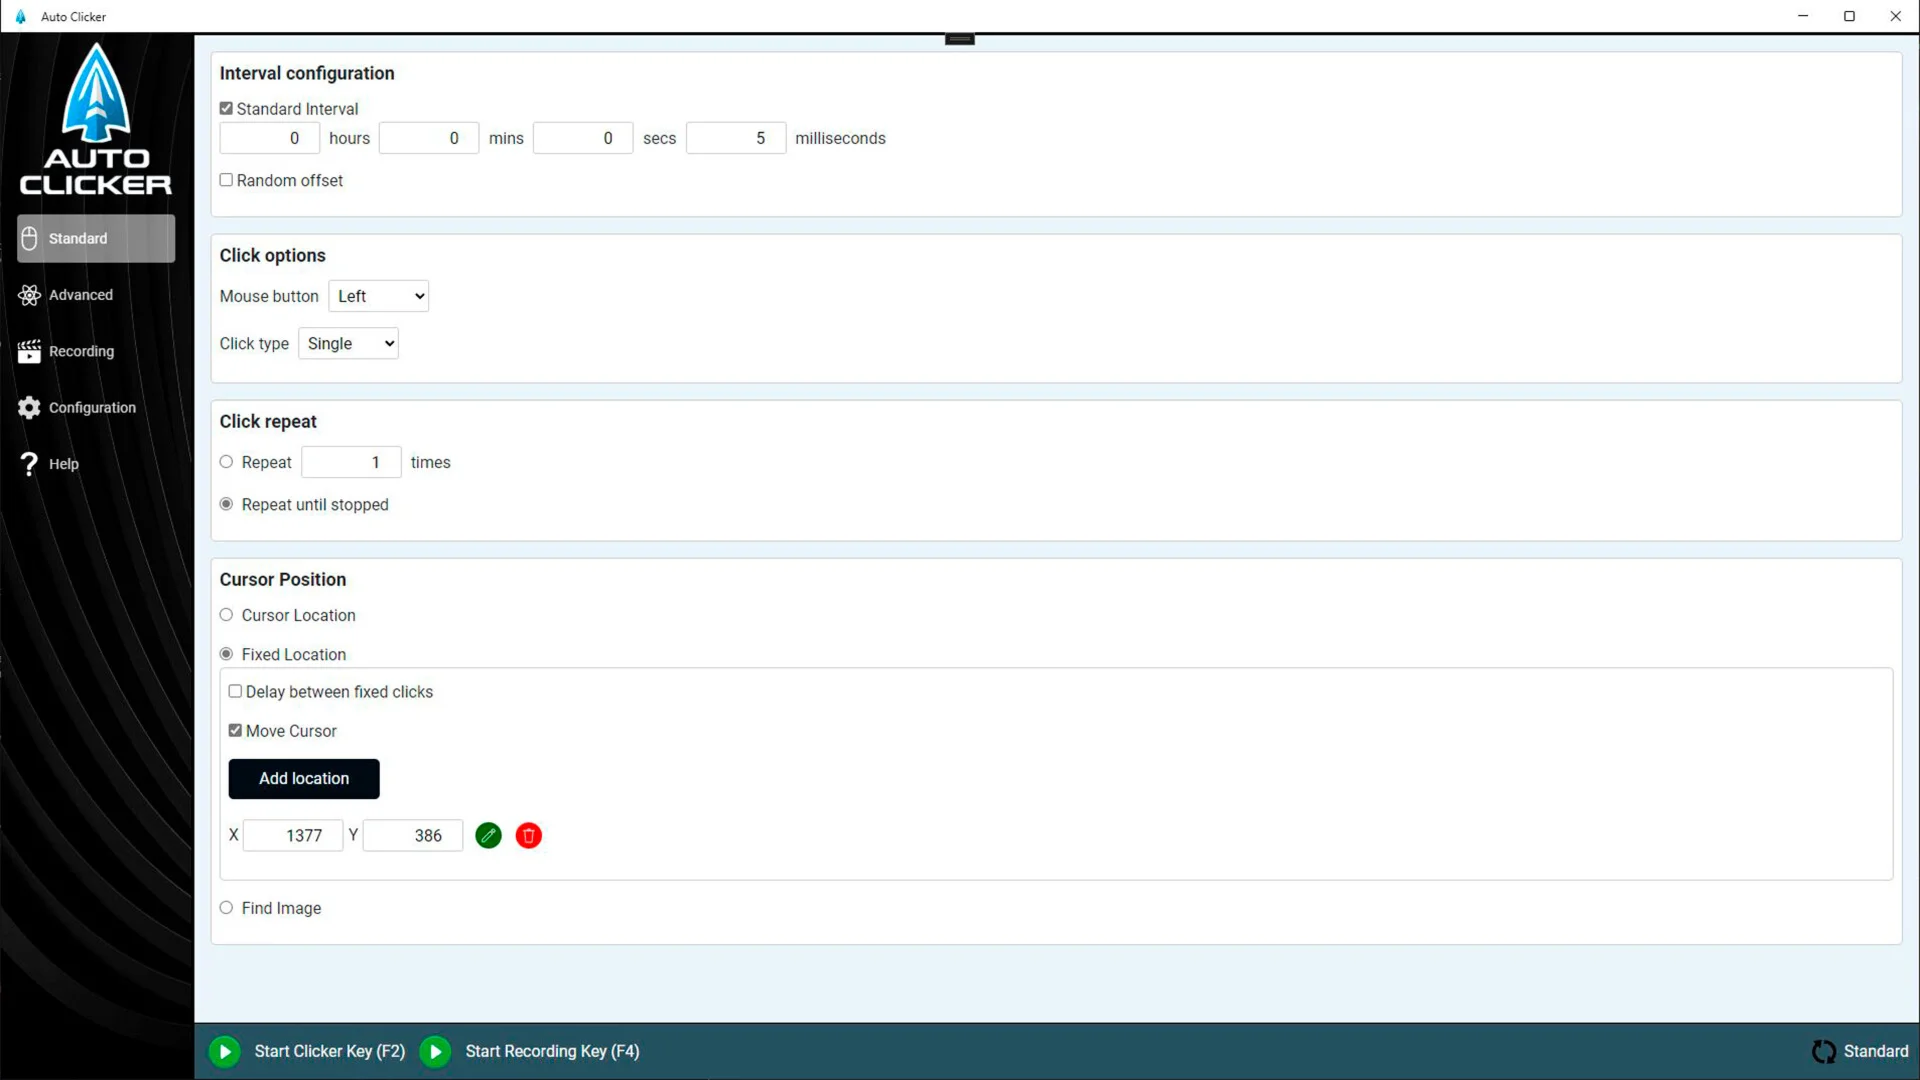Enable the Random offset checkbox
The width and height of the screenshot is (1920, 1080).
point(226,181)
